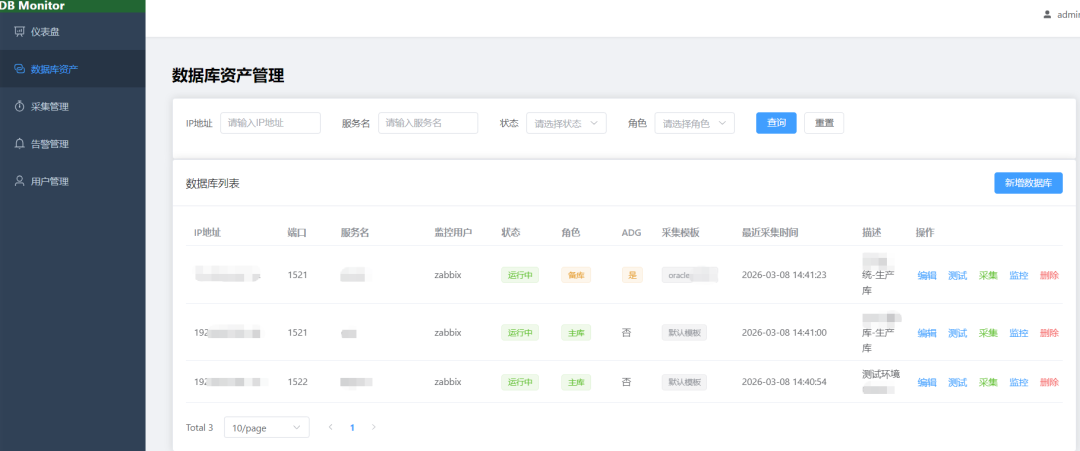
Task: Click the 备库 role tag
Action: tap(576, 275)
